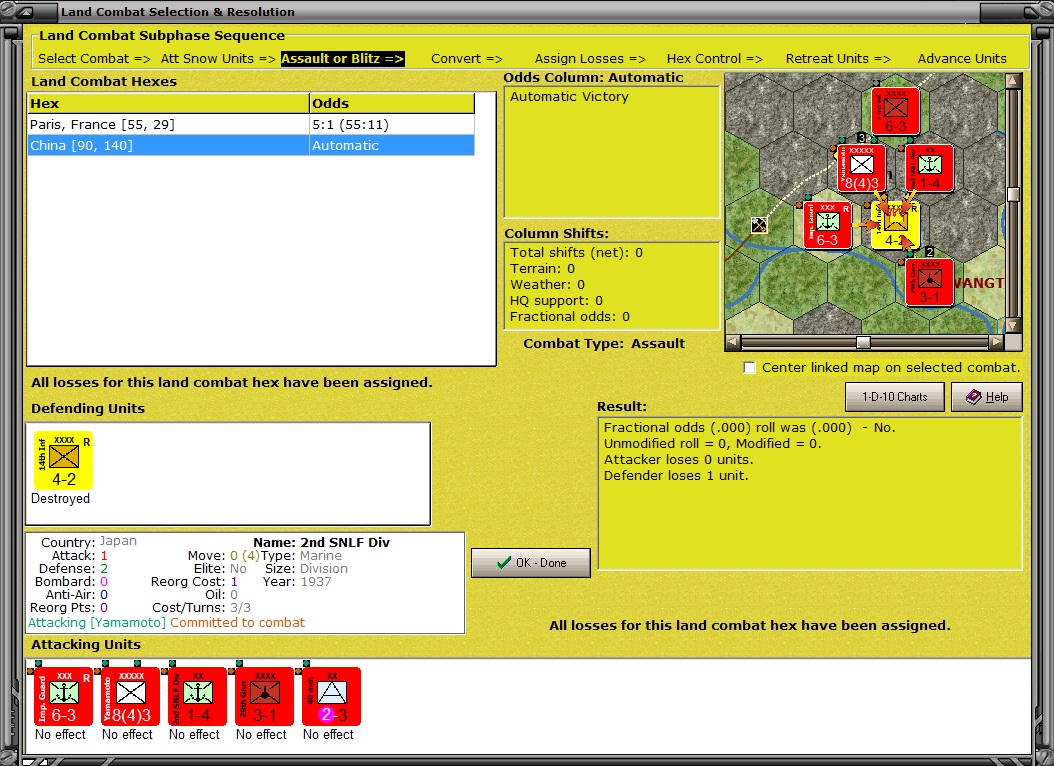Click the map's horizontal scrollbar thumb

click(863, 342)
